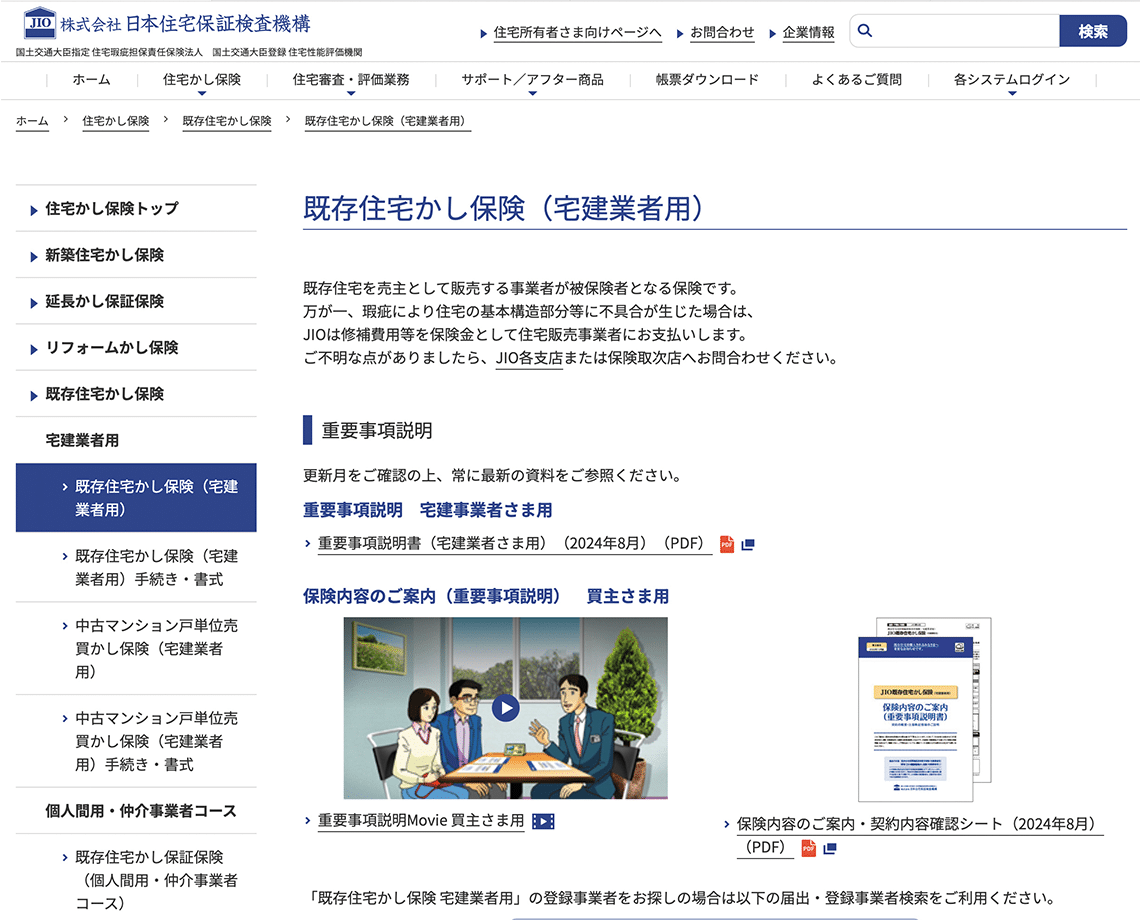Viewport: 1140px width, 920px height.
Task: Select the ホーム menu item
Action: pos(91,80)
